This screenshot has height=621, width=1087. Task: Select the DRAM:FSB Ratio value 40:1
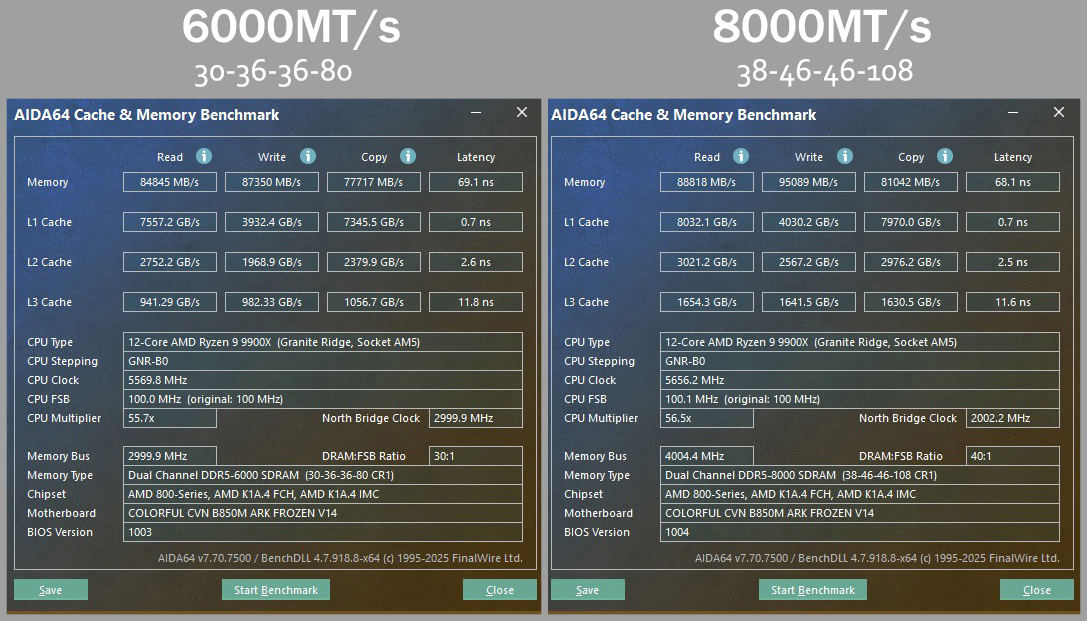1013,456
